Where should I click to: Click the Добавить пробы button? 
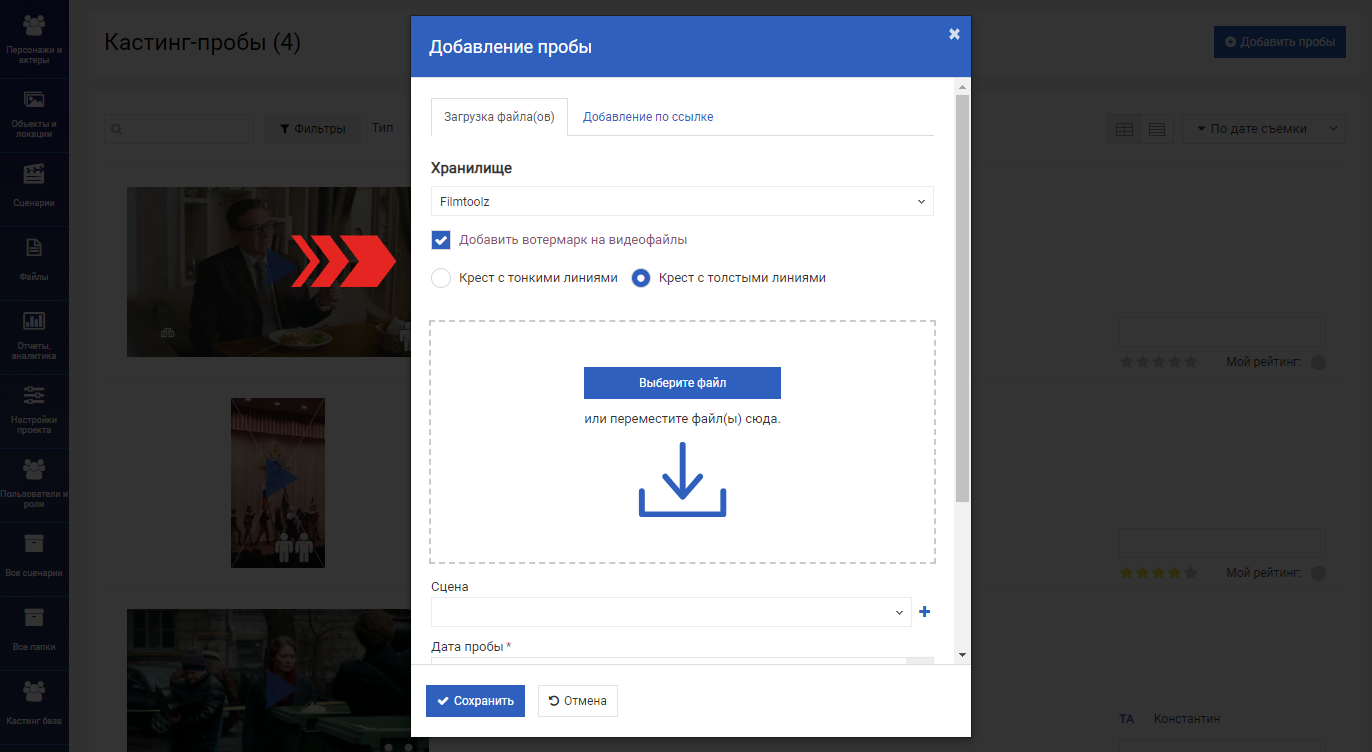click(1279, 42)
